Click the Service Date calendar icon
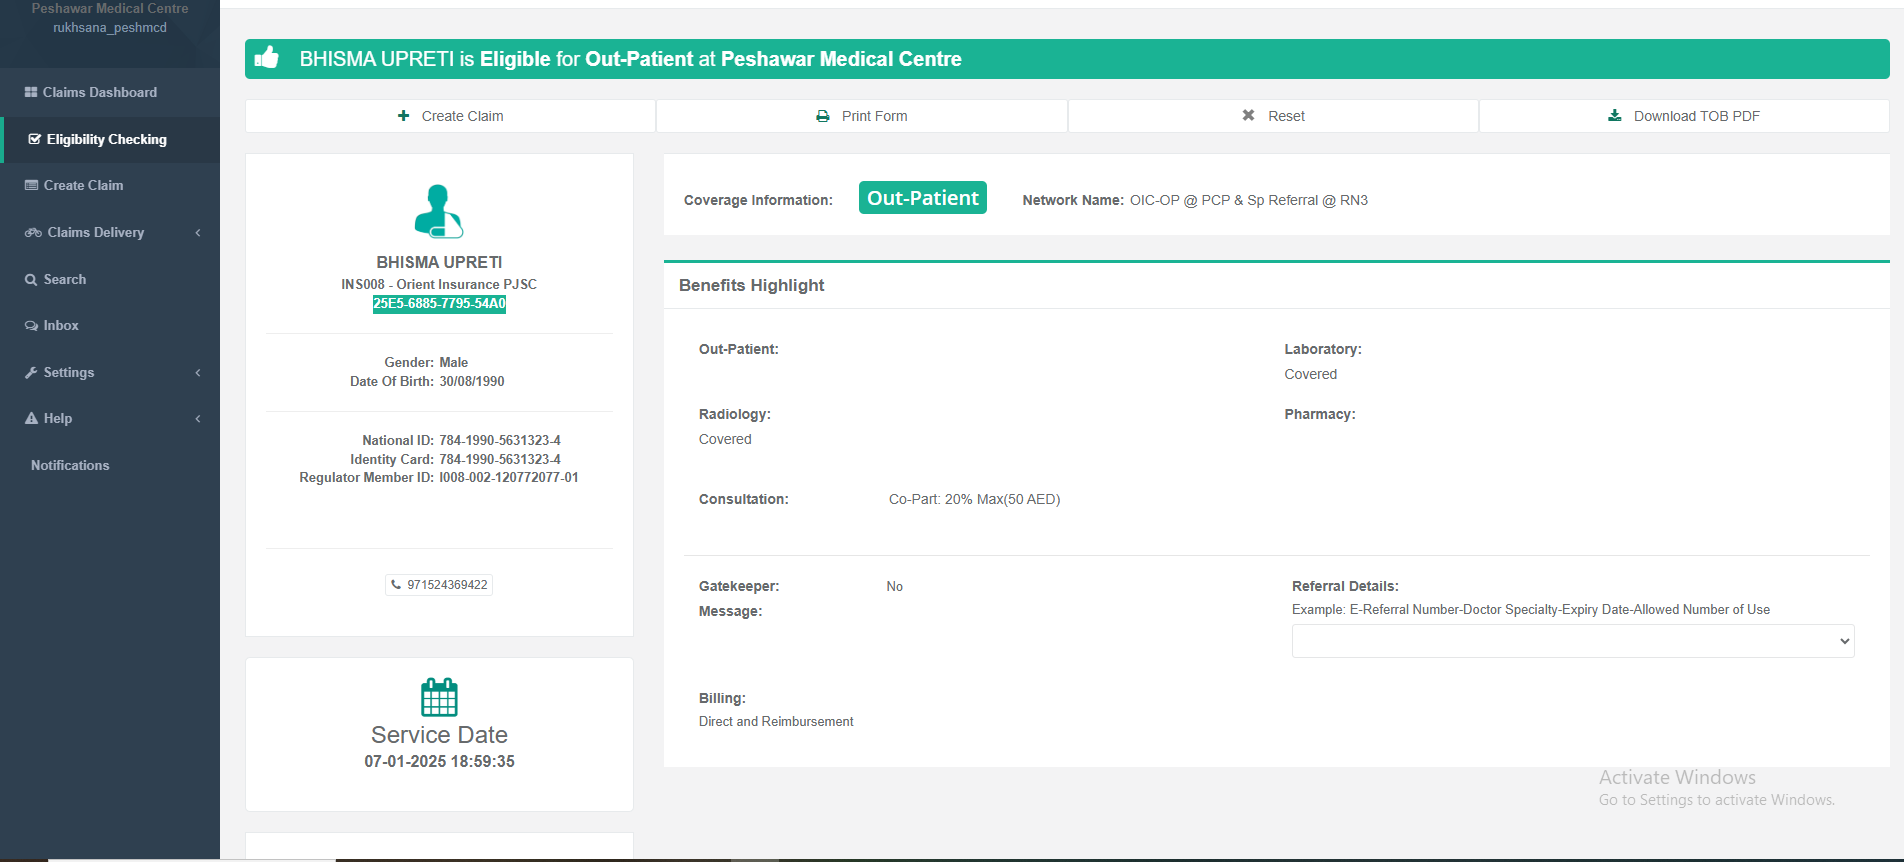This screenshot has width=1904, height=862. [439, 697]
